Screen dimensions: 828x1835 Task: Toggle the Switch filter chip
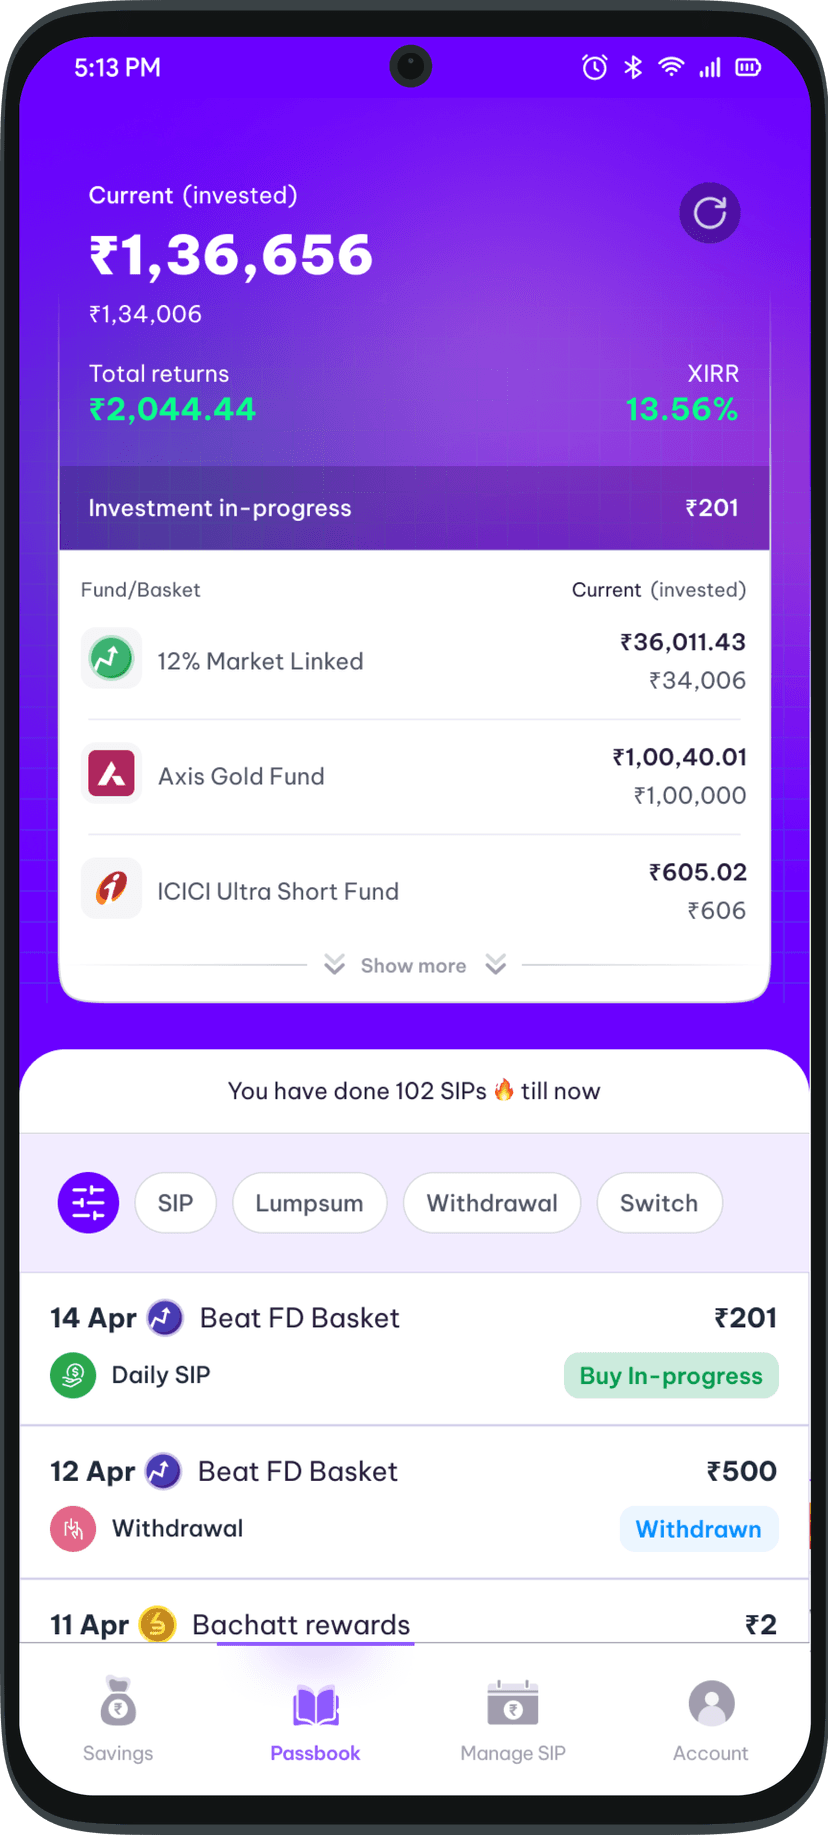coord(658,1202)
